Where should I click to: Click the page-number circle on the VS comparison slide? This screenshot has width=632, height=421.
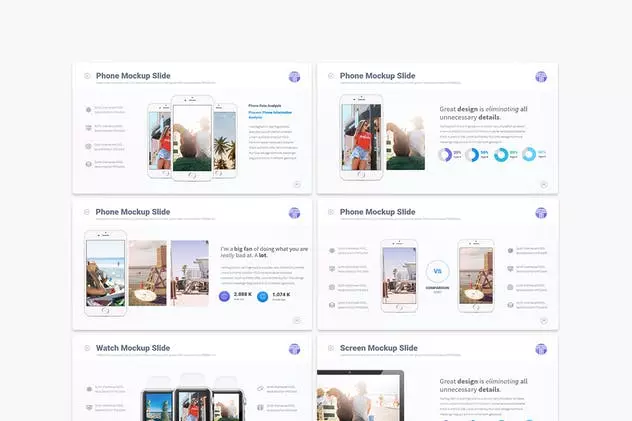(543, 321)
